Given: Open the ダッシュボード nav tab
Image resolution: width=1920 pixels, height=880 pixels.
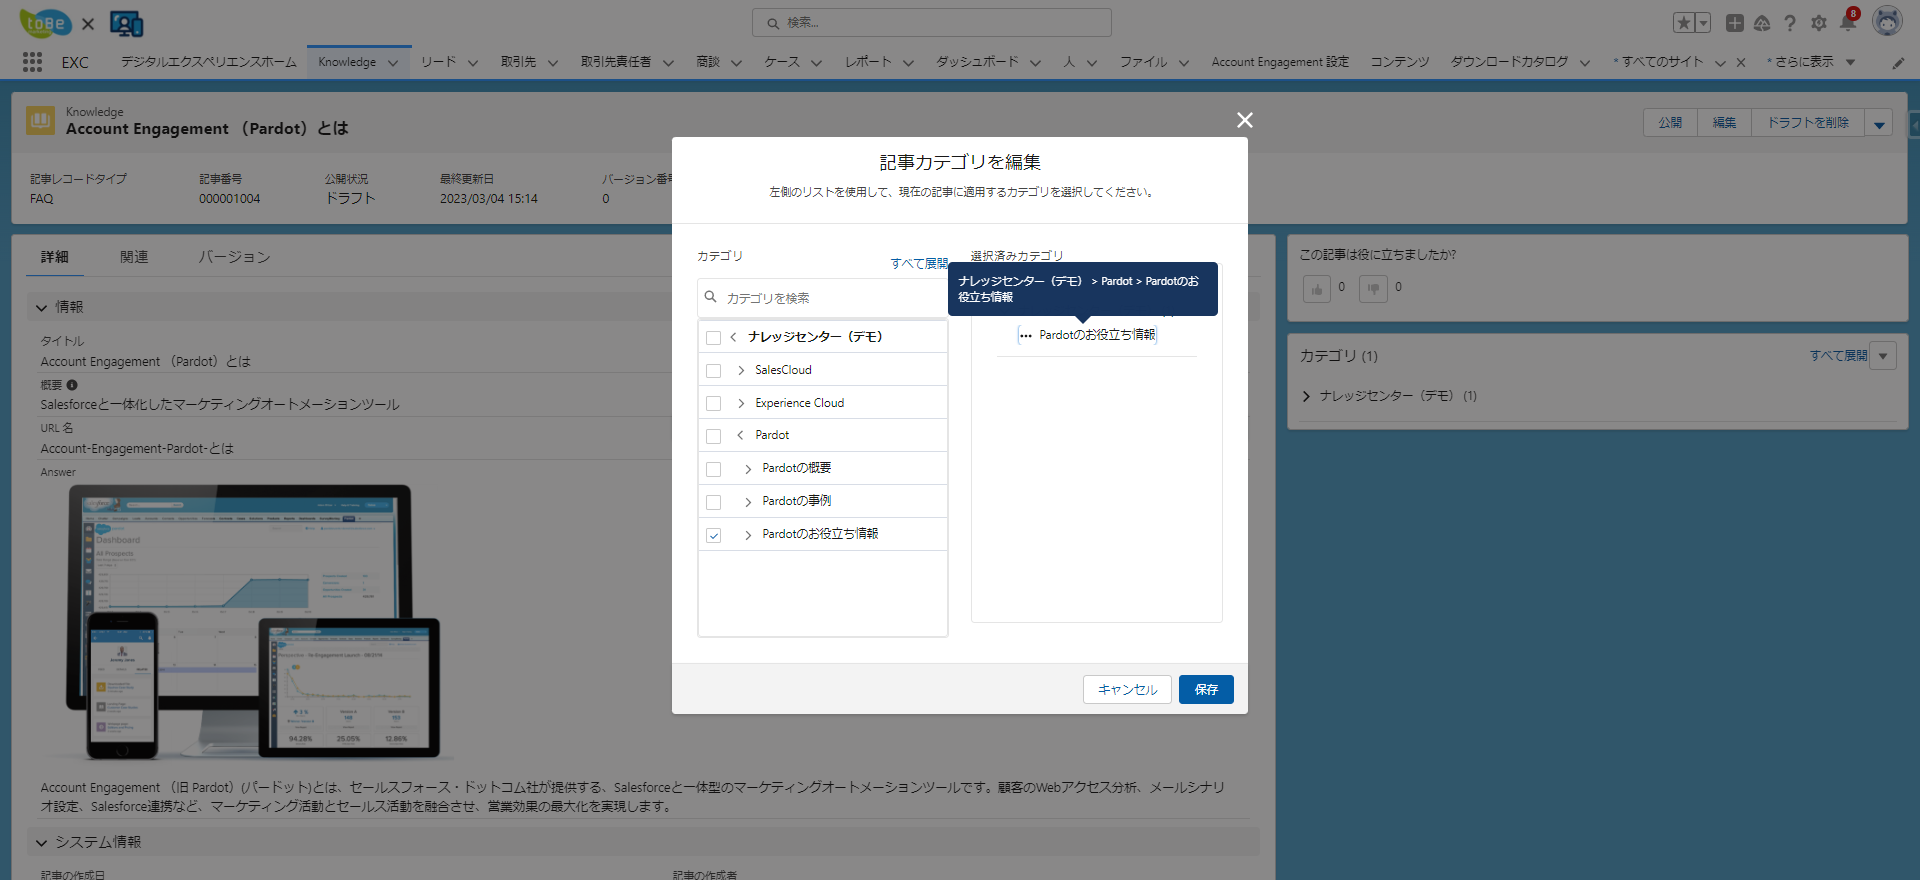Looking at the screenshot, I should (x=977, y=62).
